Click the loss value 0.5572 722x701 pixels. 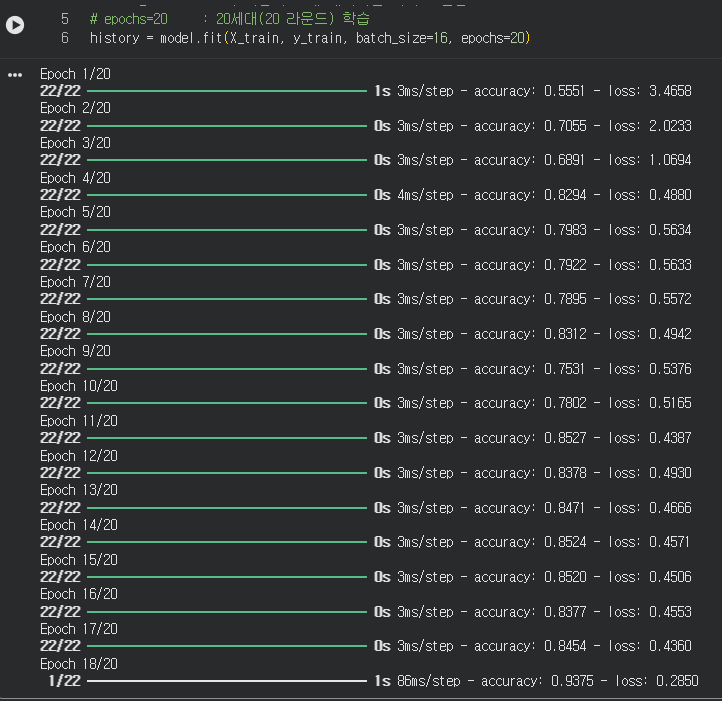pos(670,299)
